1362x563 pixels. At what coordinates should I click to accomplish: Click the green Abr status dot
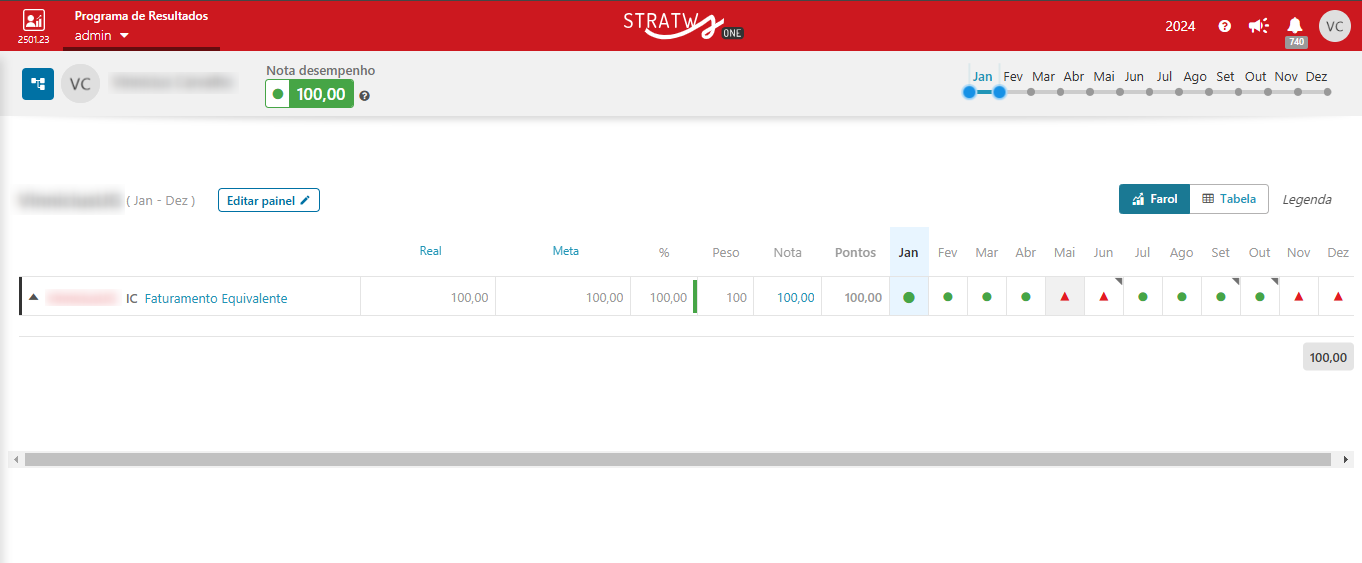[1026, 297]
